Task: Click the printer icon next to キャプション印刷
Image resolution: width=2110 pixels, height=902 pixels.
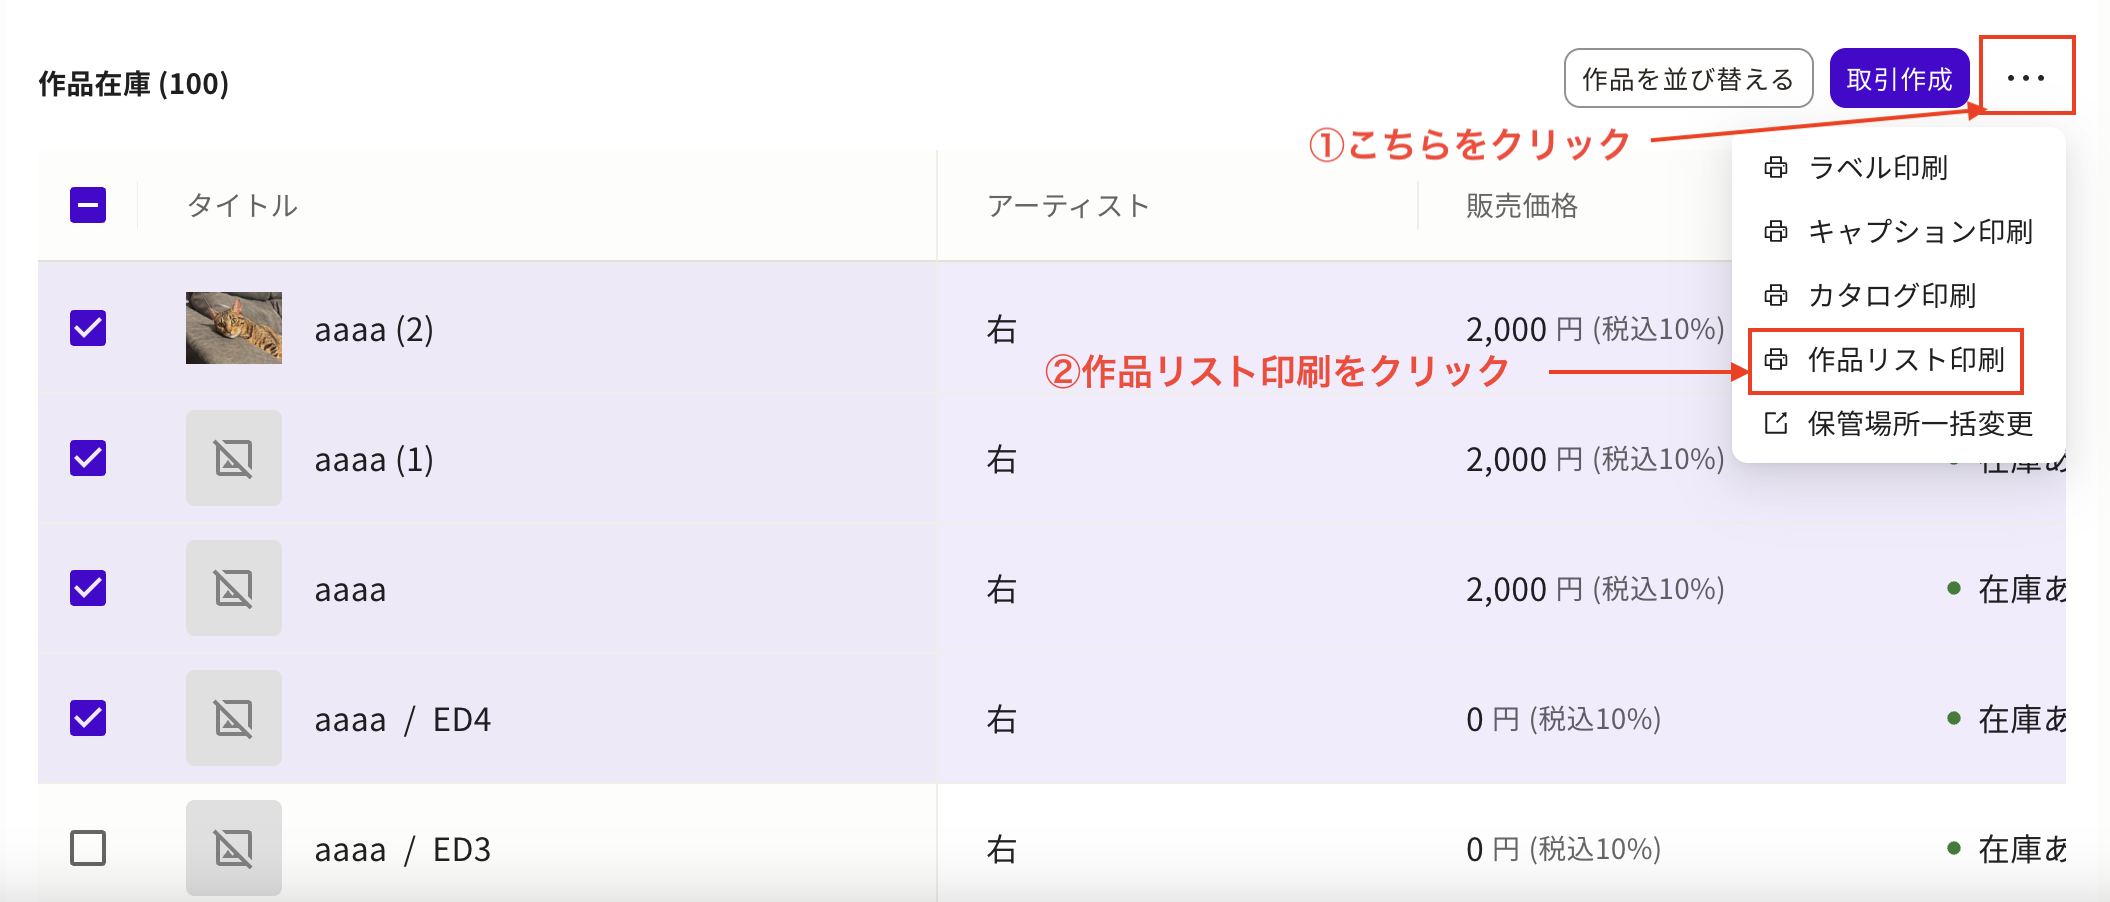Action: click(x=1775, y=231)
